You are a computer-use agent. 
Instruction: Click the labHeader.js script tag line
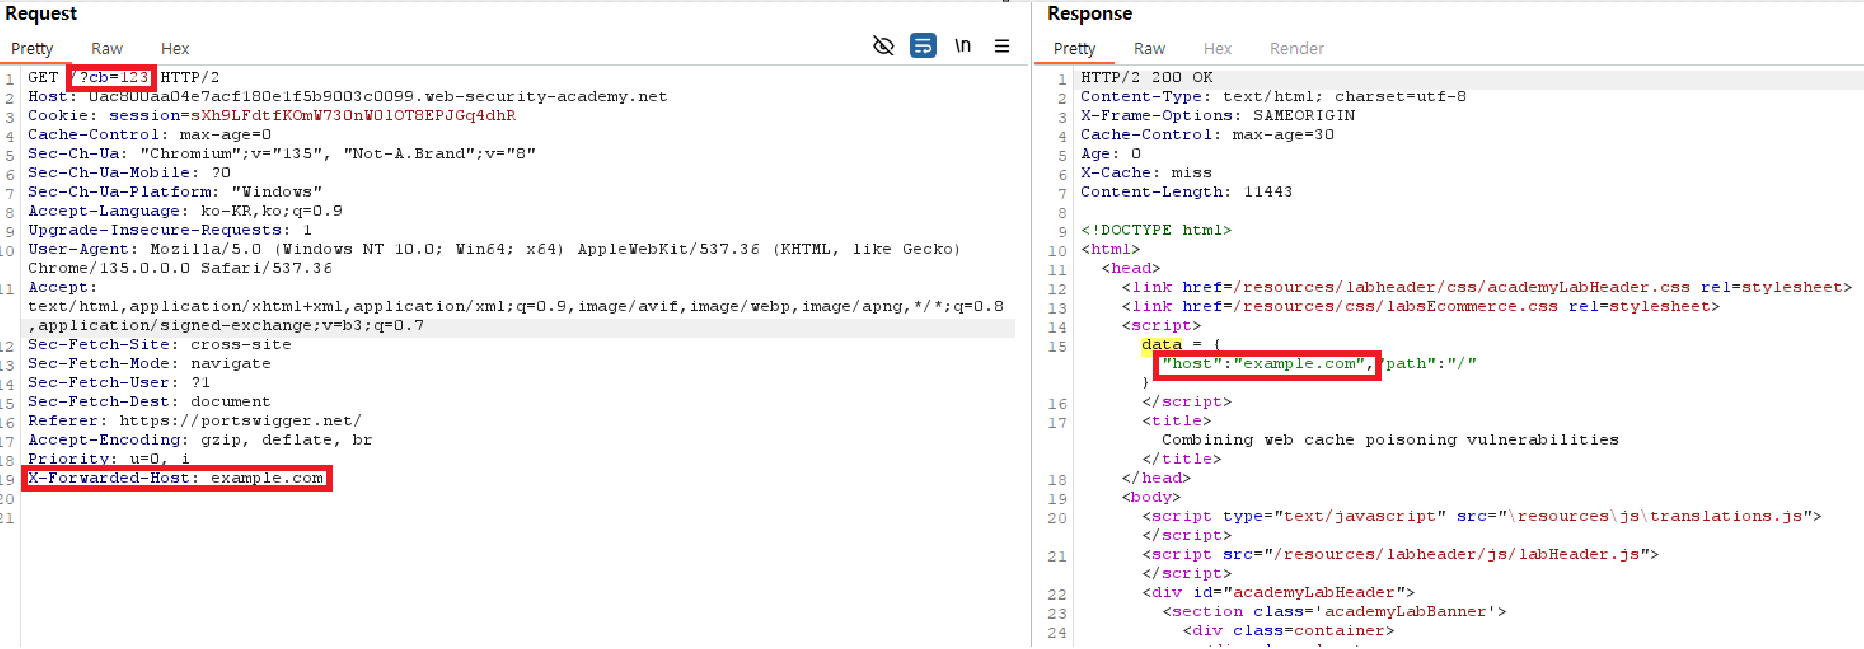click(x=1400, y=554)
